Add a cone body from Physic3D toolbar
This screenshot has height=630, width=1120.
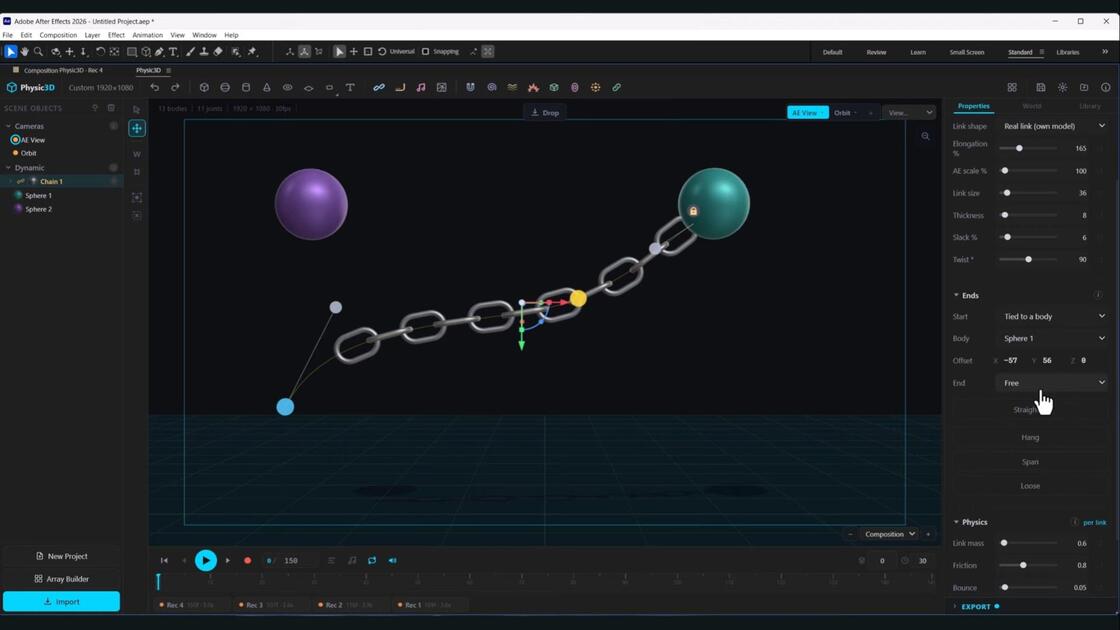tap(266, 87)
